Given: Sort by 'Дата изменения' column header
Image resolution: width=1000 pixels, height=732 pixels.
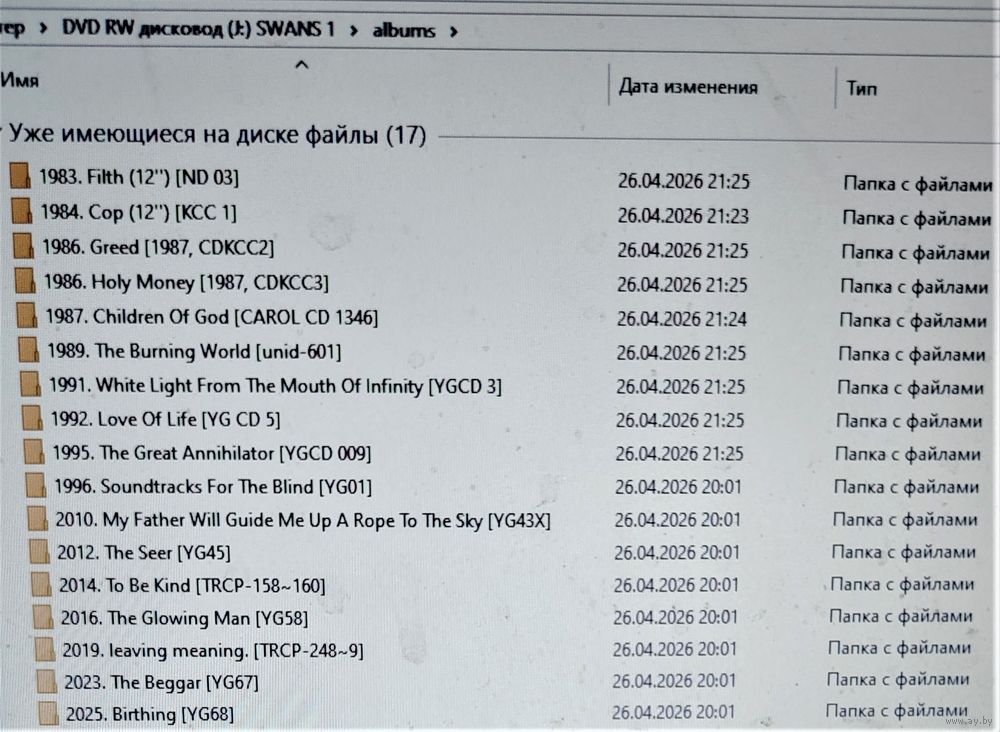Looking at the screenshot, I should click(x=688, y=87).
